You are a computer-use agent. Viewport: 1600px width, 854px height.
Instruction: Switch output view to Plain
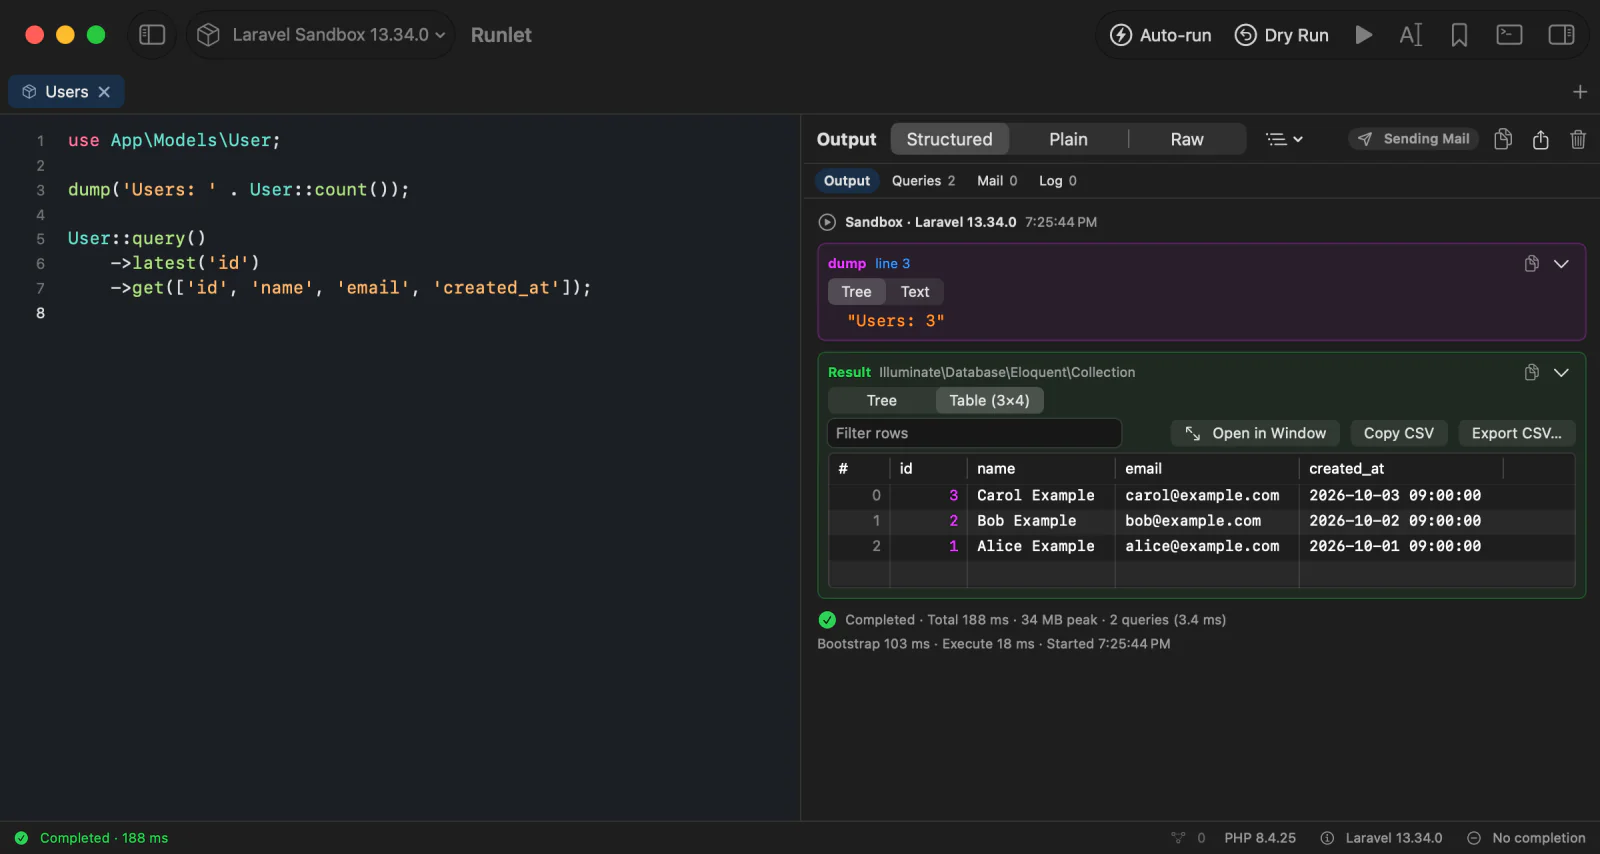[x=1068, y=139]
